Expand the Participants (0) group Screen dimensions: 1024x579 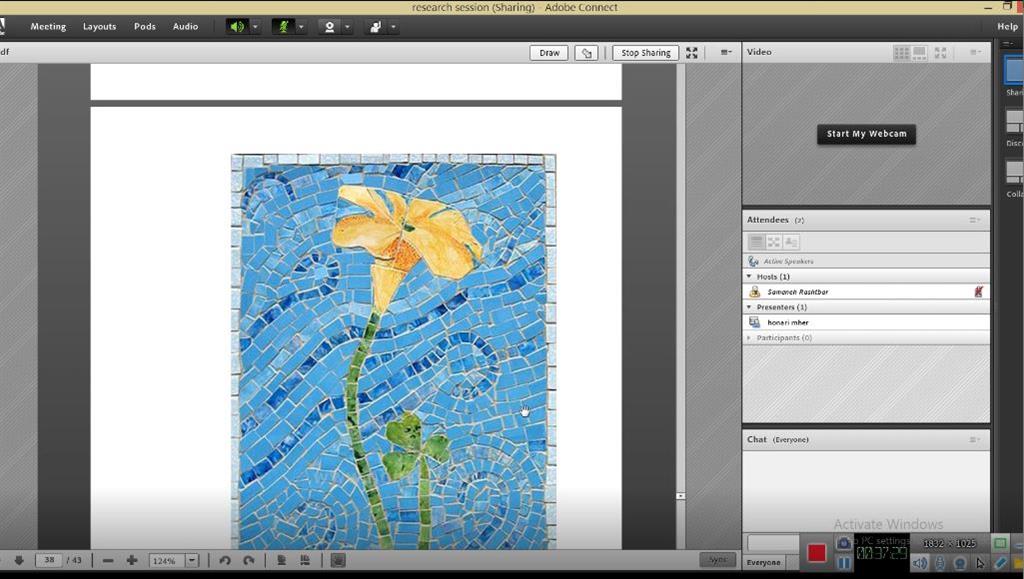(750, 337)
